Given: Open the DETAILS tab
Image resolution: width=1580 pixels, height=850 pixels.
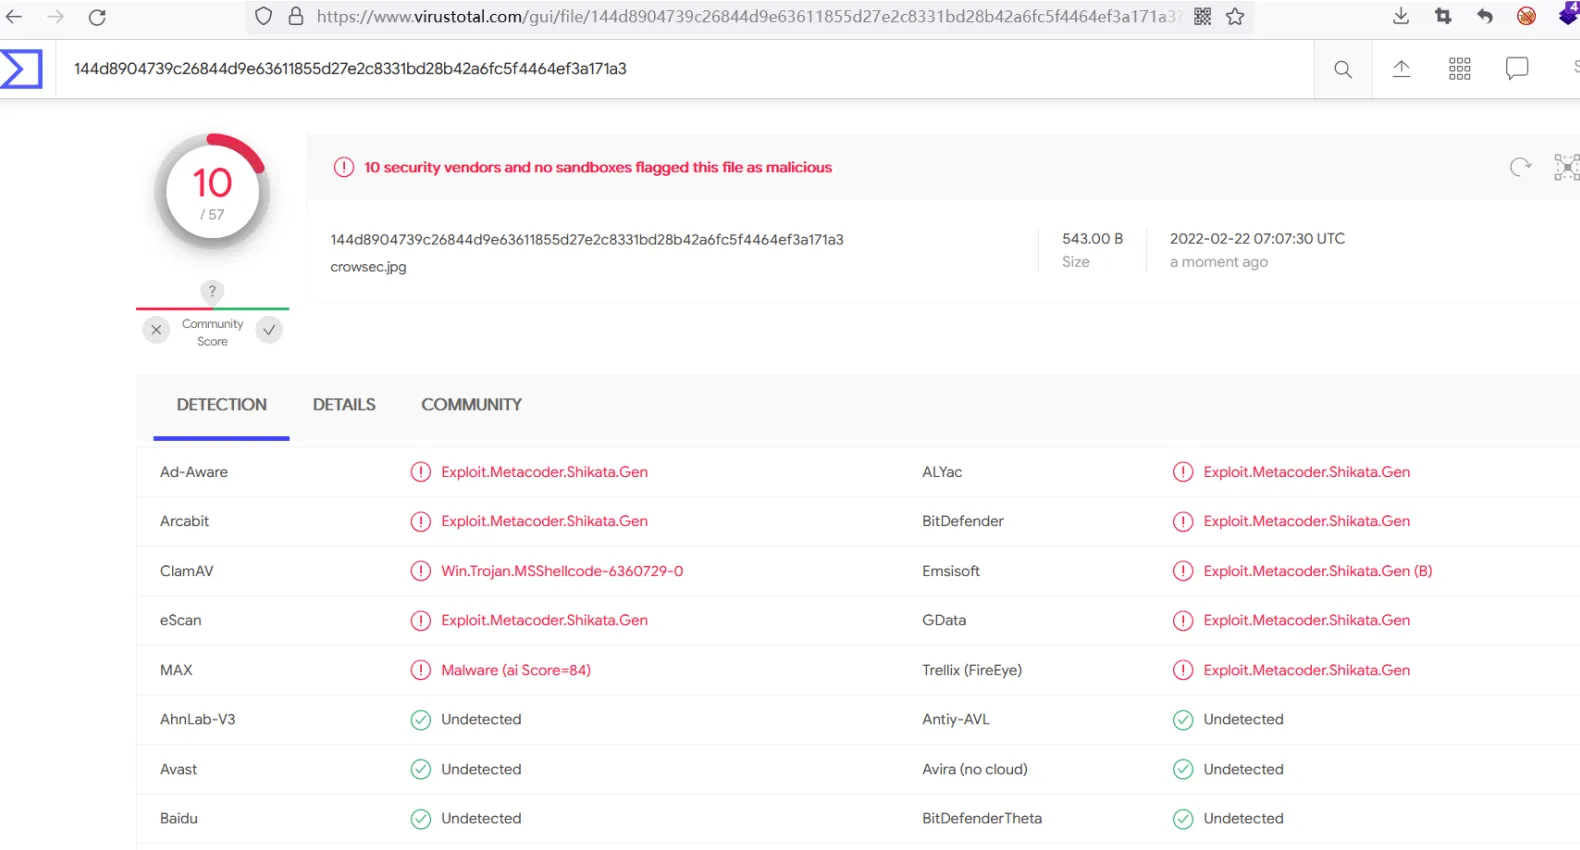Looking at the screenshot, I should (344, 405).
